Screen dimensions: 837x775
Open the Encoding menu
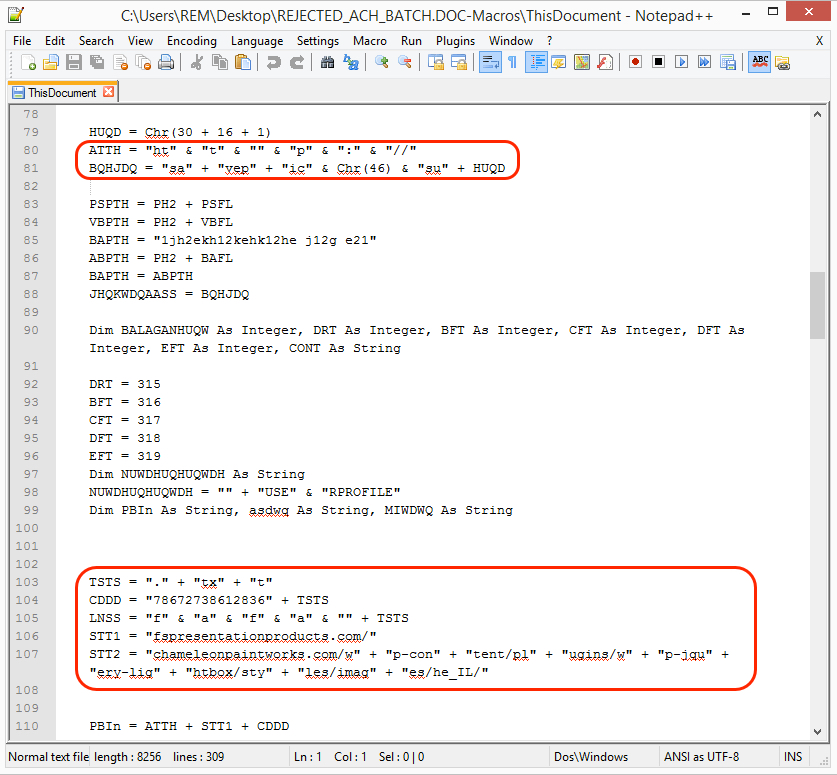pos(192,41)
